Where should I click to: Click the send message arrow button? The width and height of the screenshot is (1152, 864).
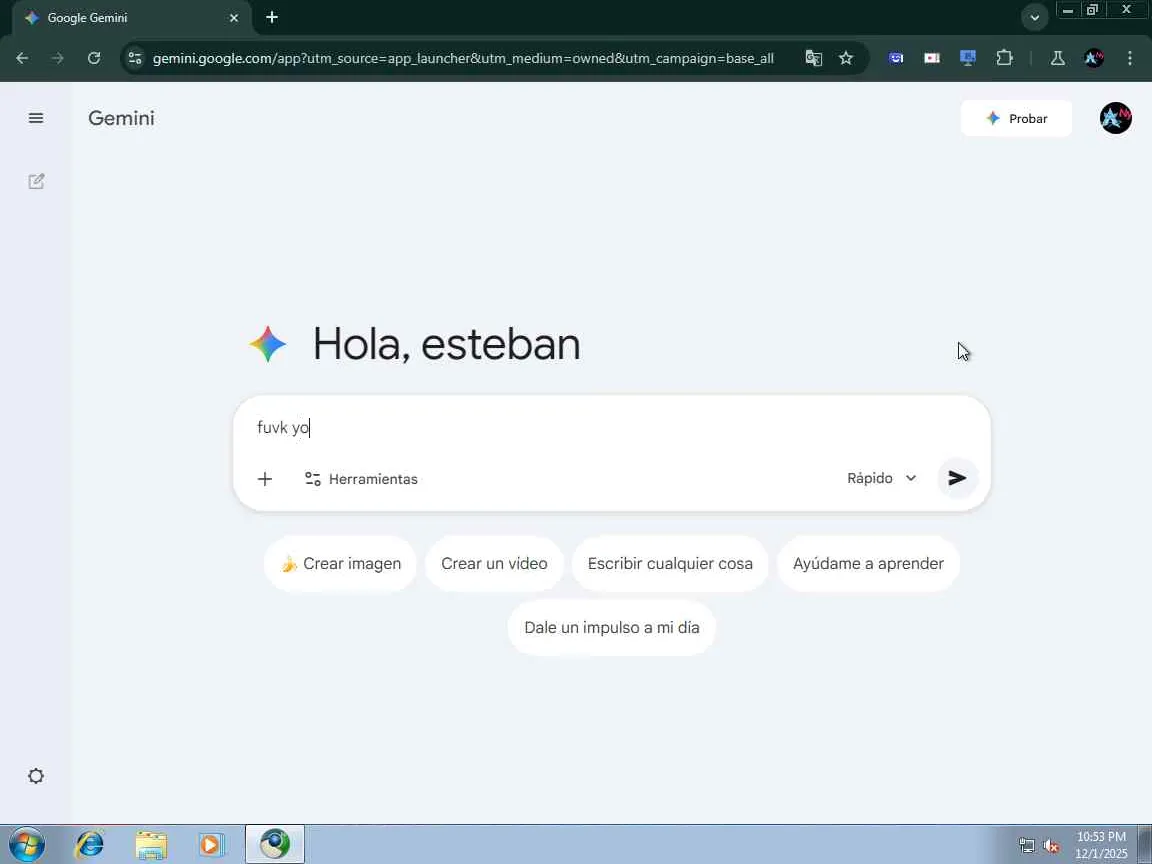pyautogui.click(x=957, y=478)
